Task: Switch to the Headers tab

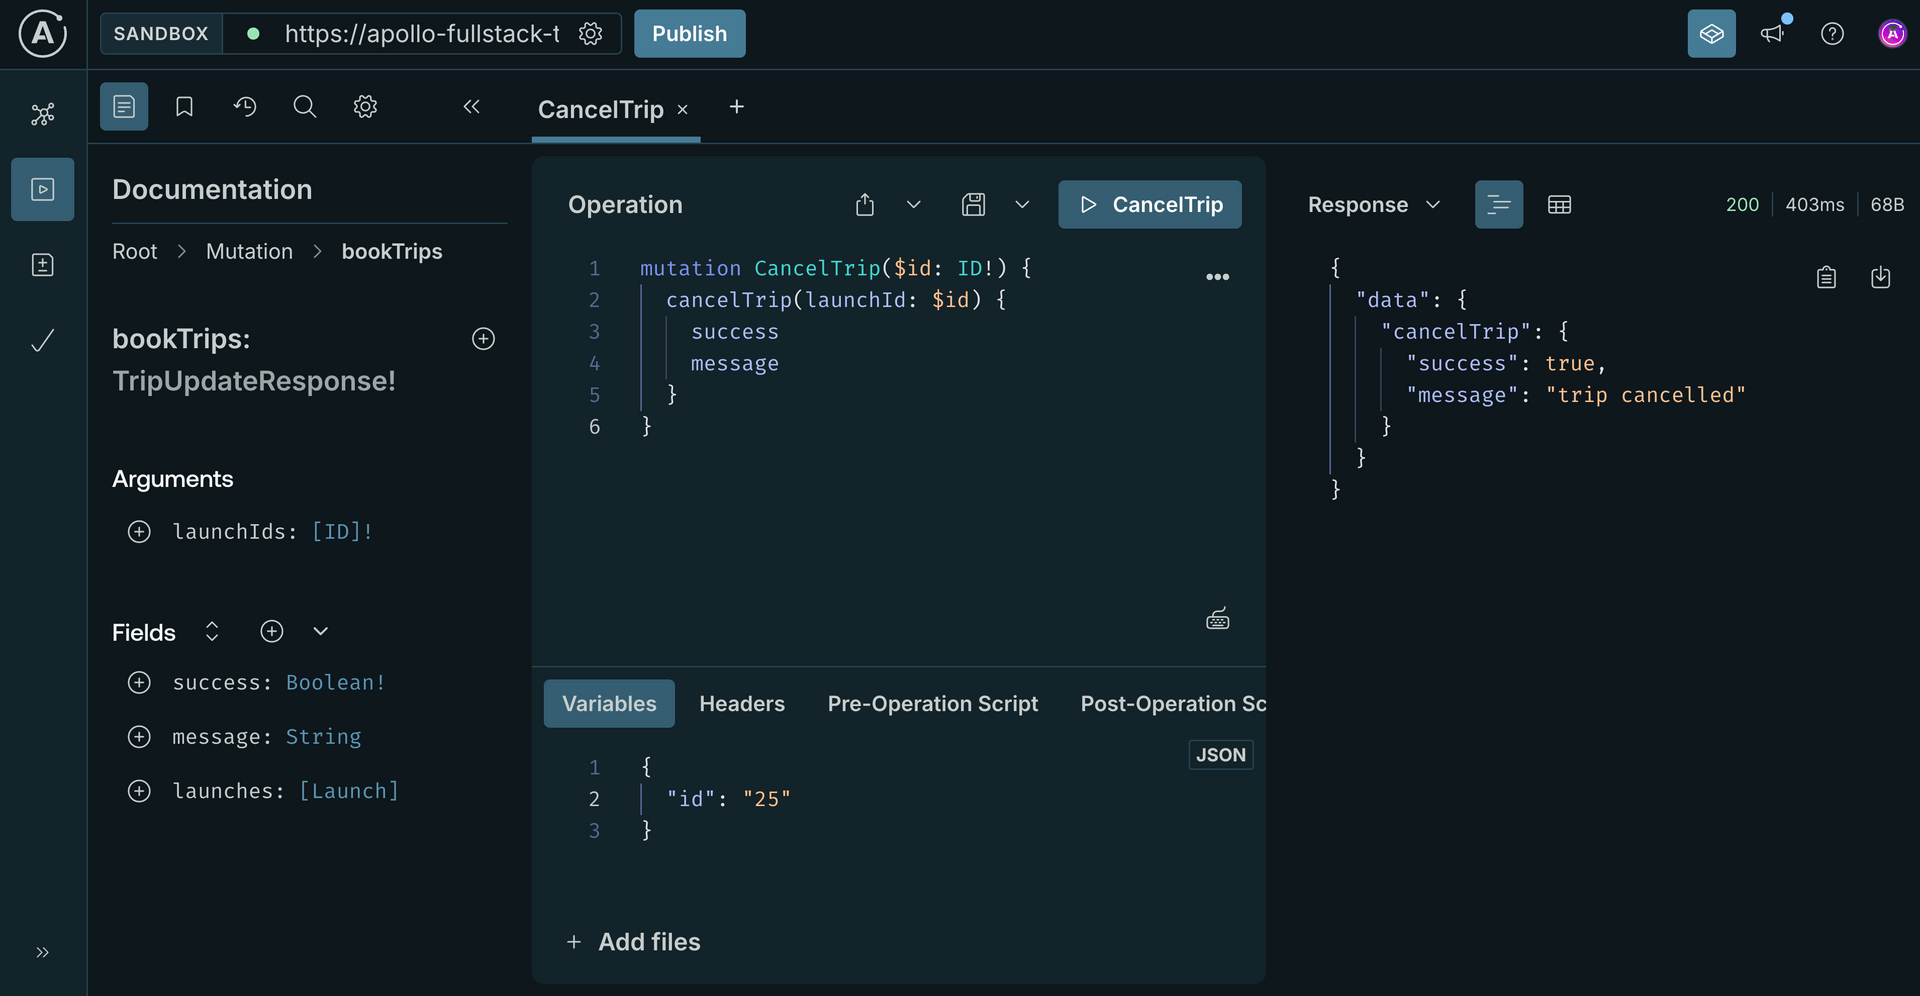Action: [742, 703]
